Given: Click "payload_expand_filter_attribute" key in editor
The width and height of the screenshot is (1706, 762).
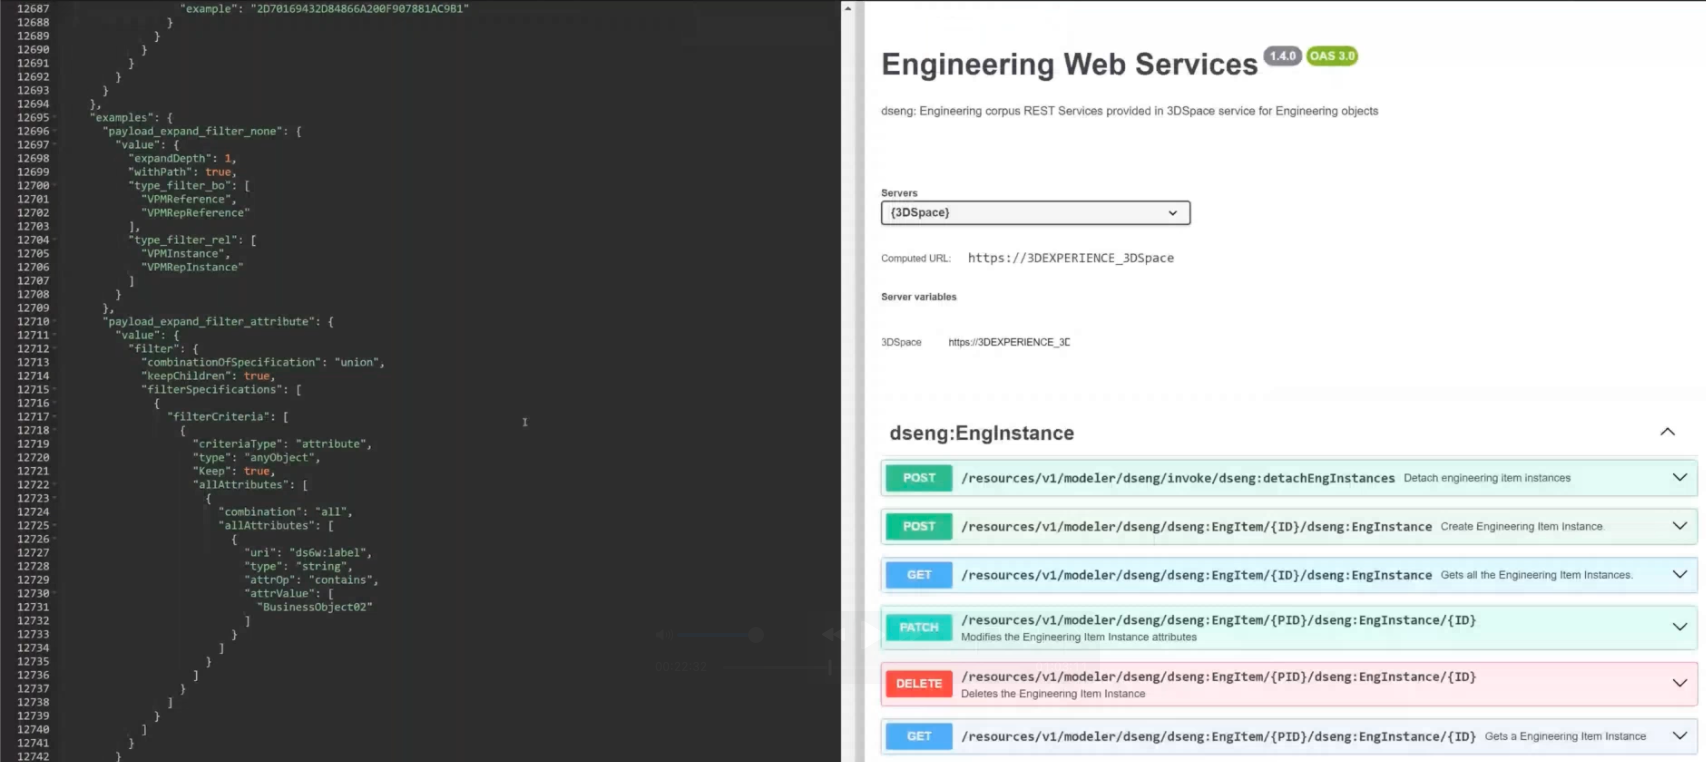Looking at the screenshot, I should 211,322.
